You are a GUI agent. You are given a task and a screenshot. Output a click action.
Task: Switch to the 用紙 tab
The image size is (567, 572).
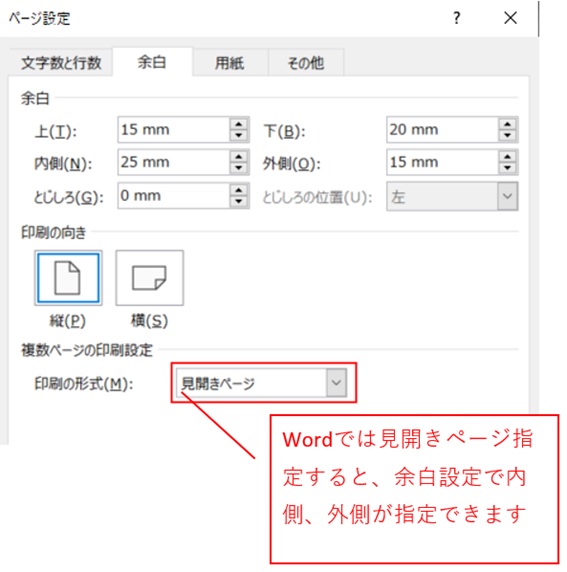230,63
